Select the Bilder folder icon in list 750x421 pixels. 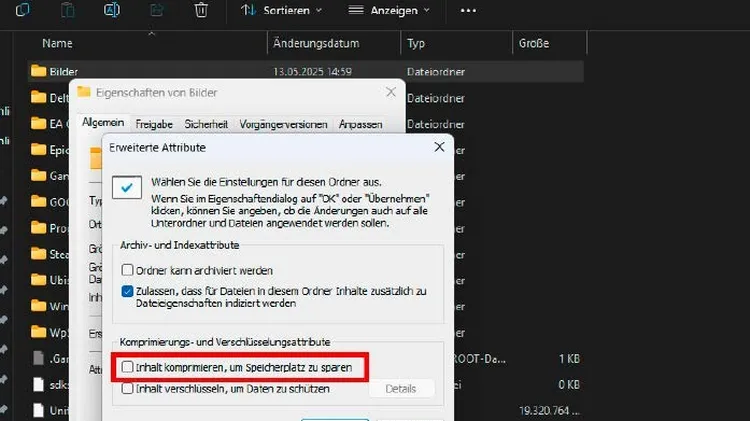pyautogui.click(x=39, y=71)
